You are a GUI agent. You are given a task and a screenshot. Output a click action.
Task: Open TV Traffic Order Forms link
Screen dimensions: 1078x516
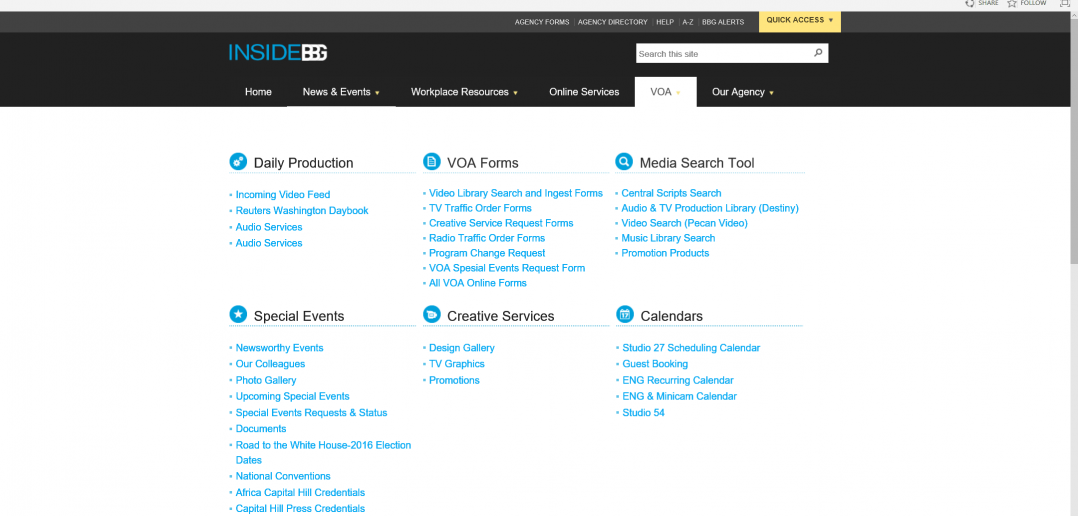point(480,208)
